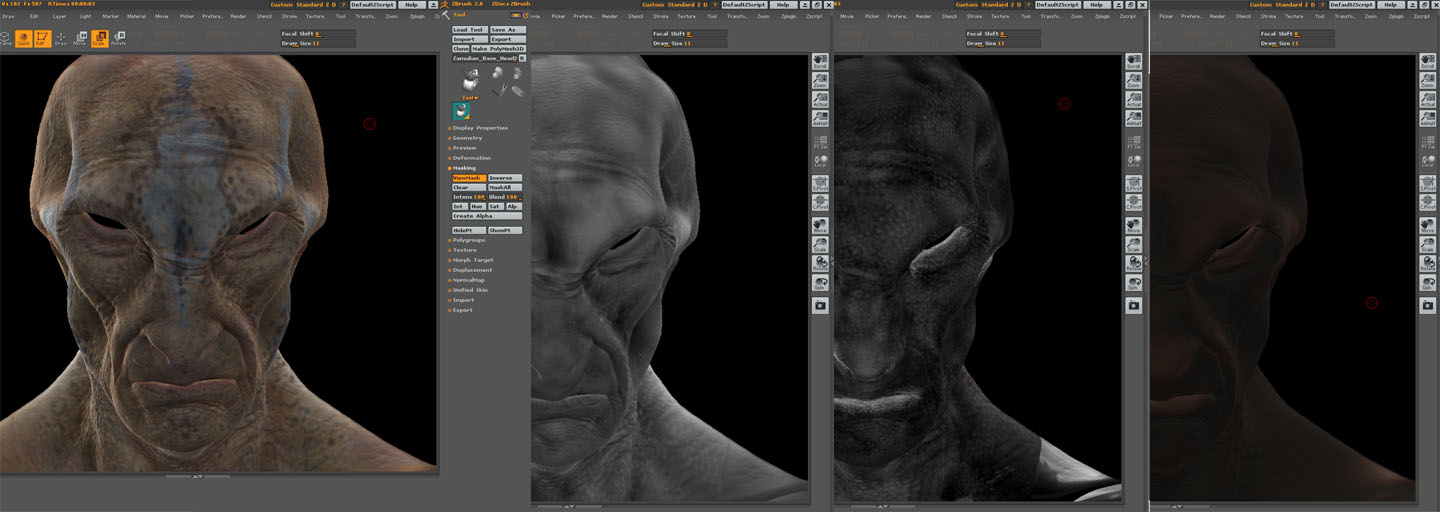The image size is (1440, 512).
Task: Toggle the Hue masking option
Action: 476,206
